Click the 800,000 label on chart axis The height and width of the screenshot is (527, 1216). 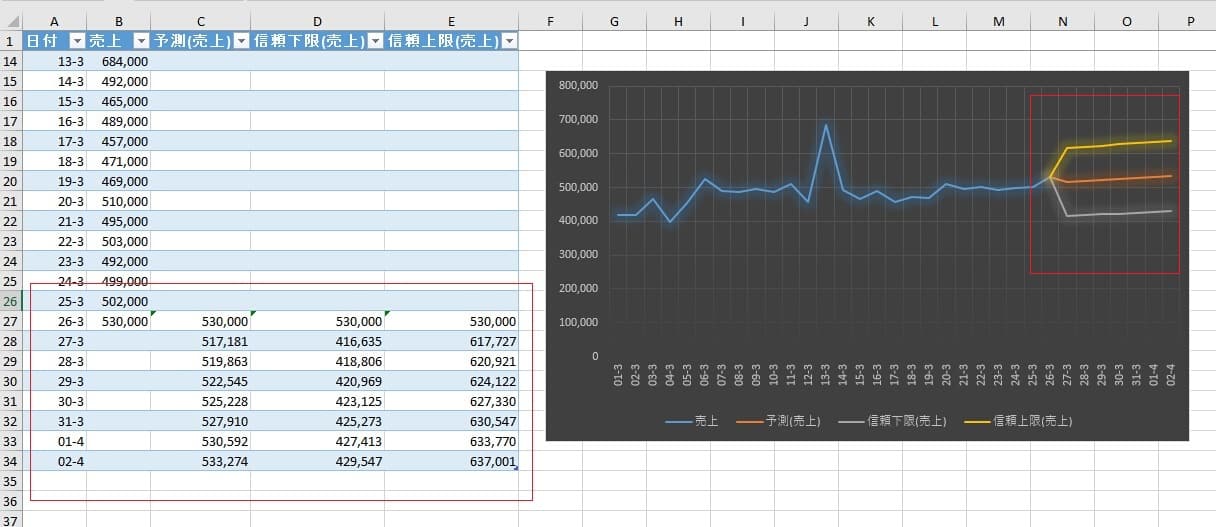click(579, 86)
